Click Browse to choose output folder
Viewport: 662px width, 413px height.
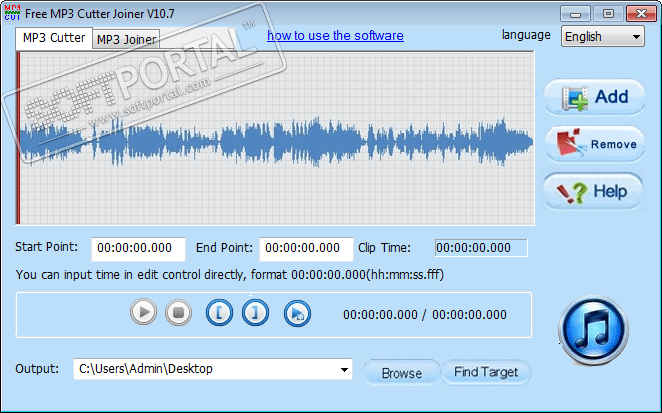coord(401,373)
